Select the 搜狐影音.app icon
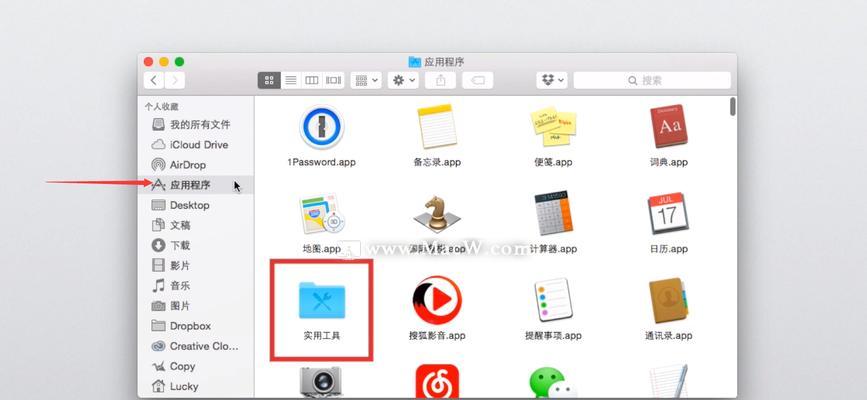The width and height of the screenshot is (867, 400). pyautogui.click(x=437, y=300)
